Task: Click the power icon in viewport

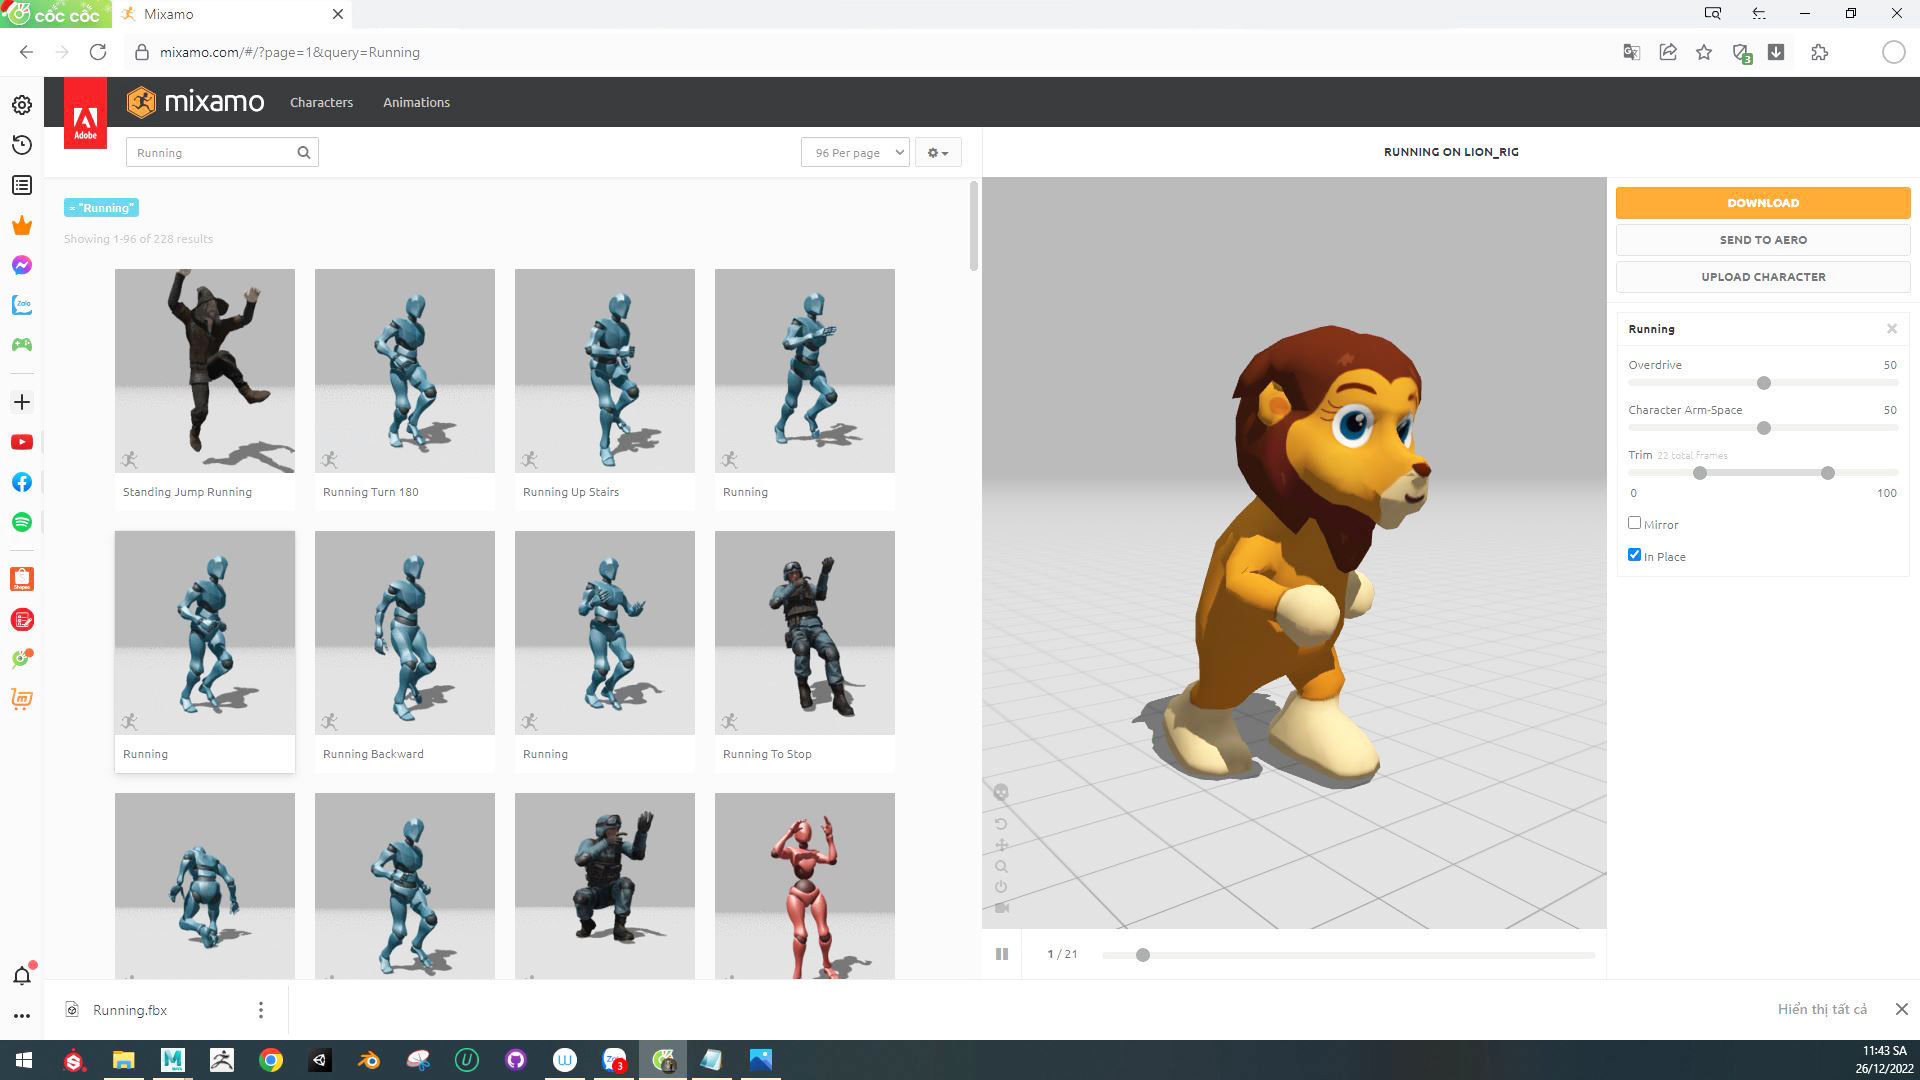Action: pyautogui.click(x=1001, y=887)
